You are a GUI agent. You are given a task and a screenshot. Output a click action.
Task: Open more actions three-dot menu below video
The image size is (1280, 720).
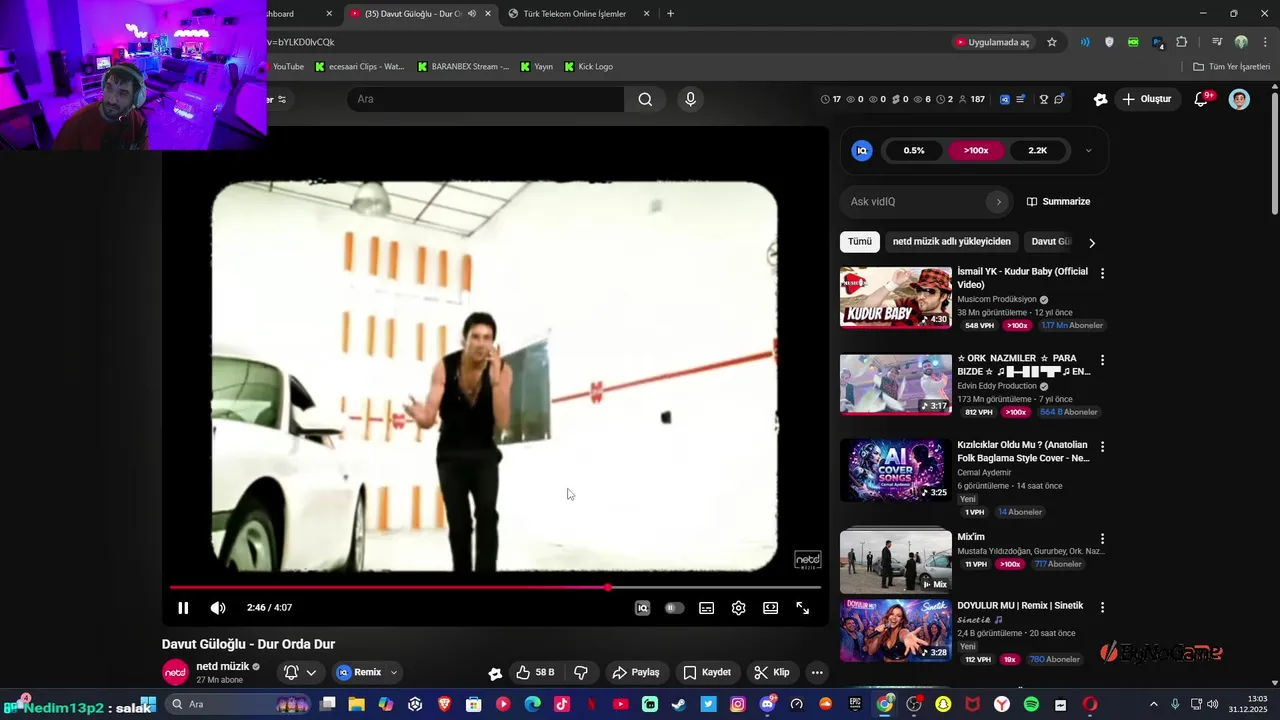817,672
